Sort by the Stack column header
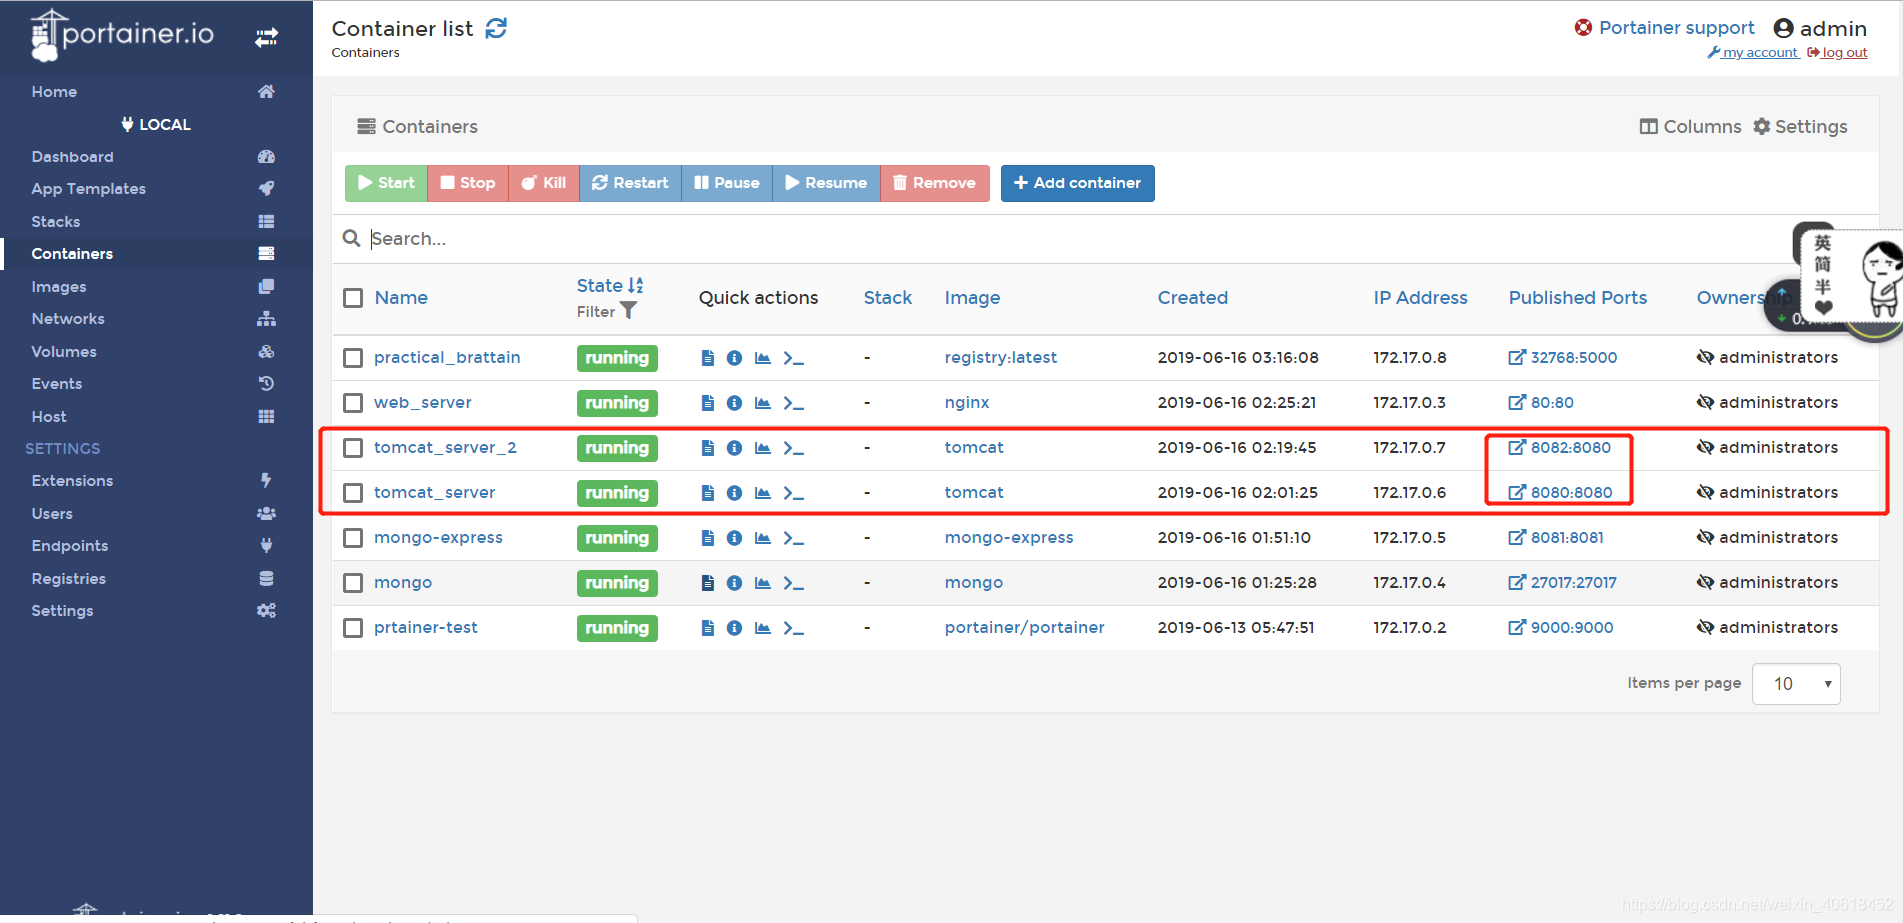Image resolution: width=1903 pixels, height=923 pixels. (x=888, y=298)
